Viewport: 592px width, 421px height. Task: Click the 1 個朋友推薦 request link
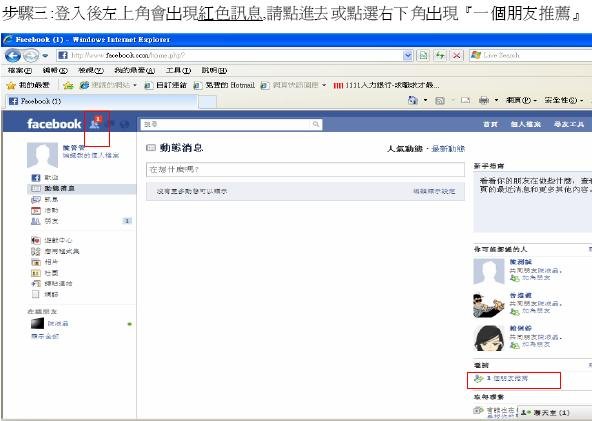507,378
